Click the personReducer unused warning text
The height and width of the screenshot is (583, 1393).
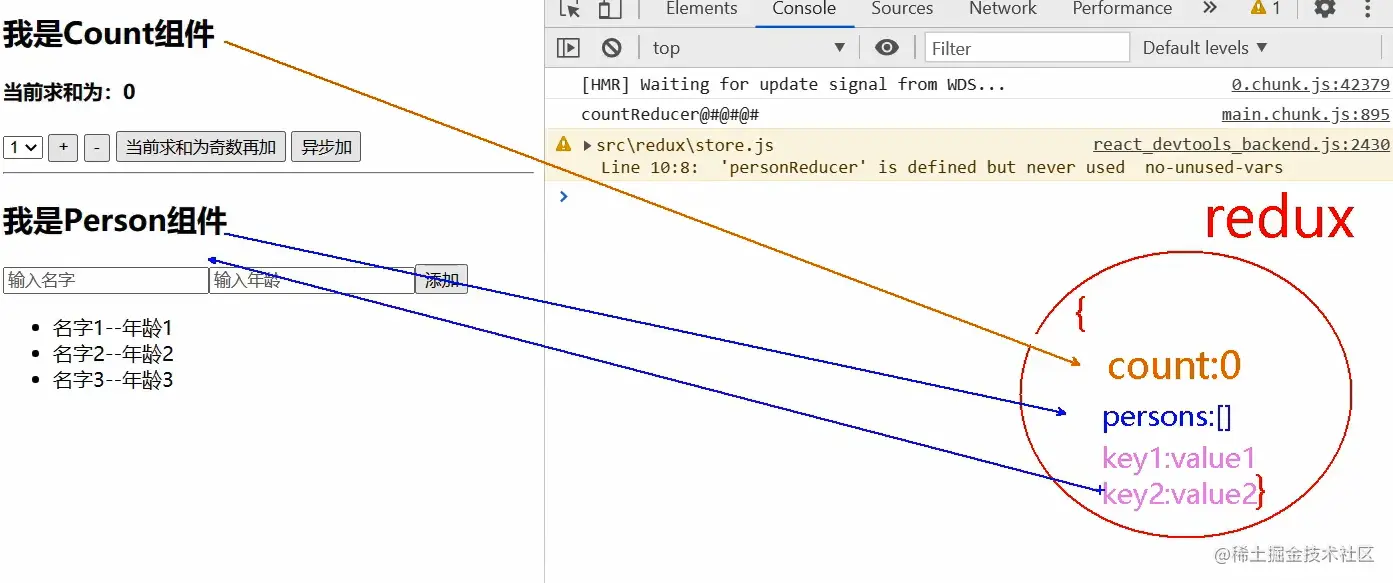(941, 167)
